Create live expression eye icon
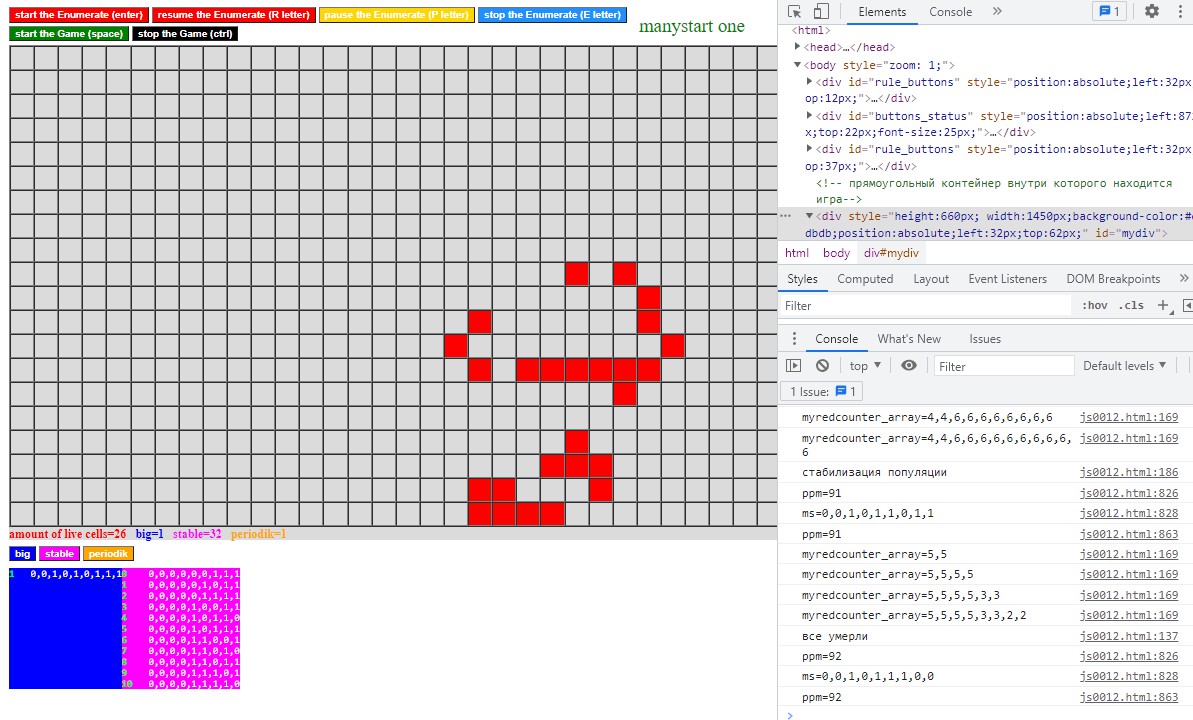 908,365
